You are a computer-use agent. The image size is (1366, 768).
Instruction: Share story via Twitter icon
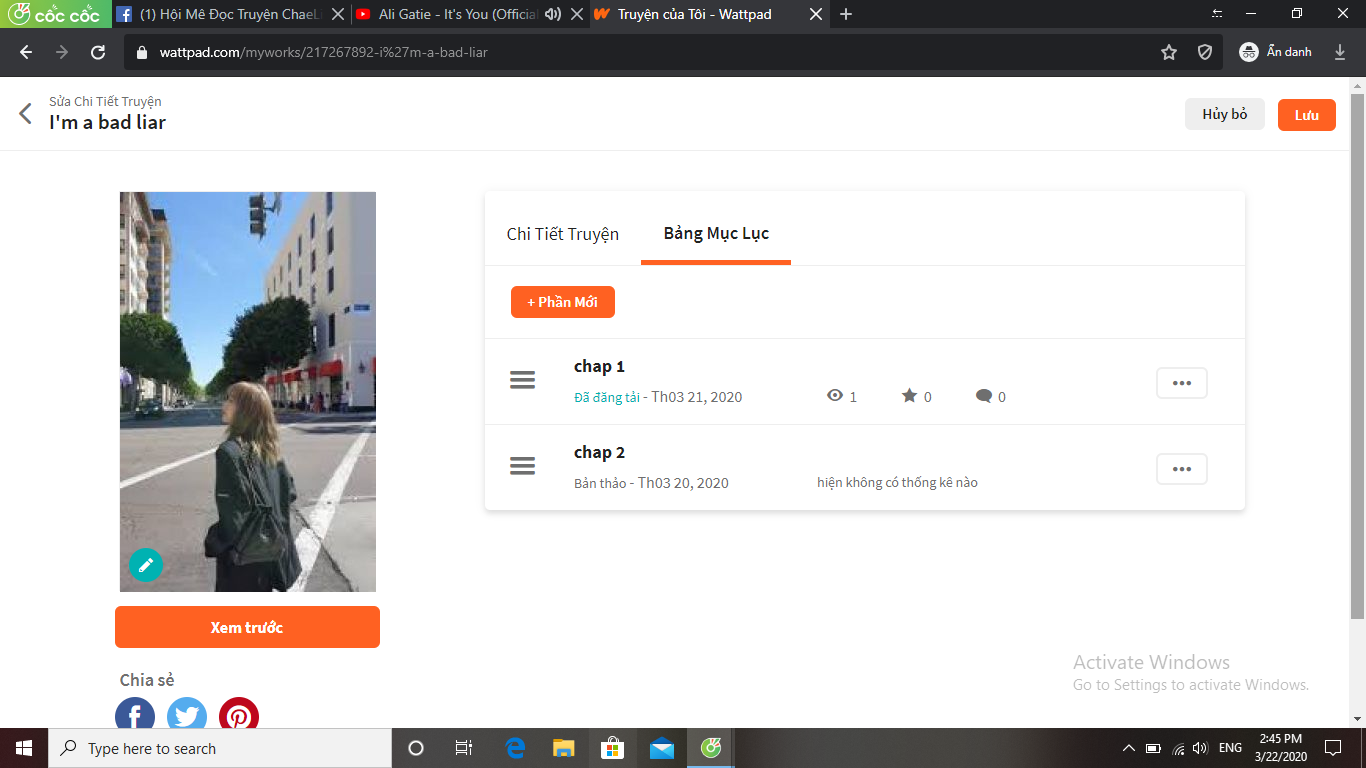pyautogui.click(x=187, y=714)
